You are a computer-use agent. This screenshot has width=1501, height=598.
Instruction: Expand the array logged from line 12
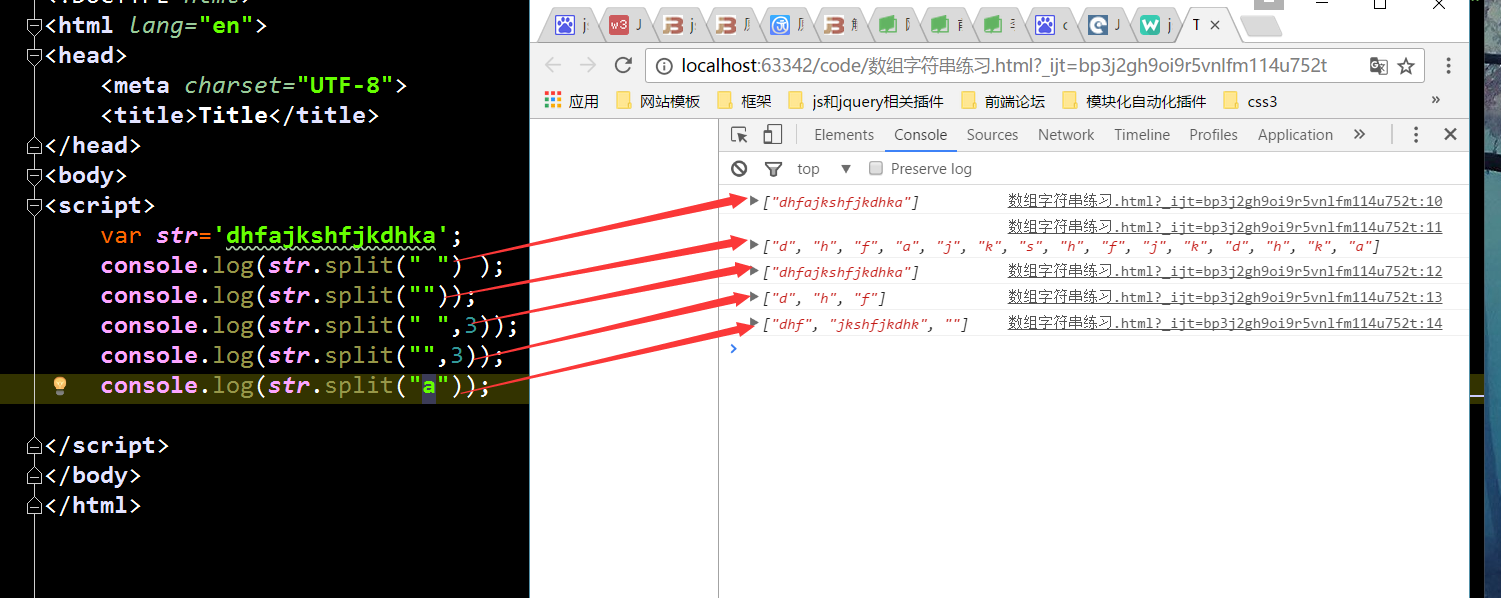click(x=754, y=271)
